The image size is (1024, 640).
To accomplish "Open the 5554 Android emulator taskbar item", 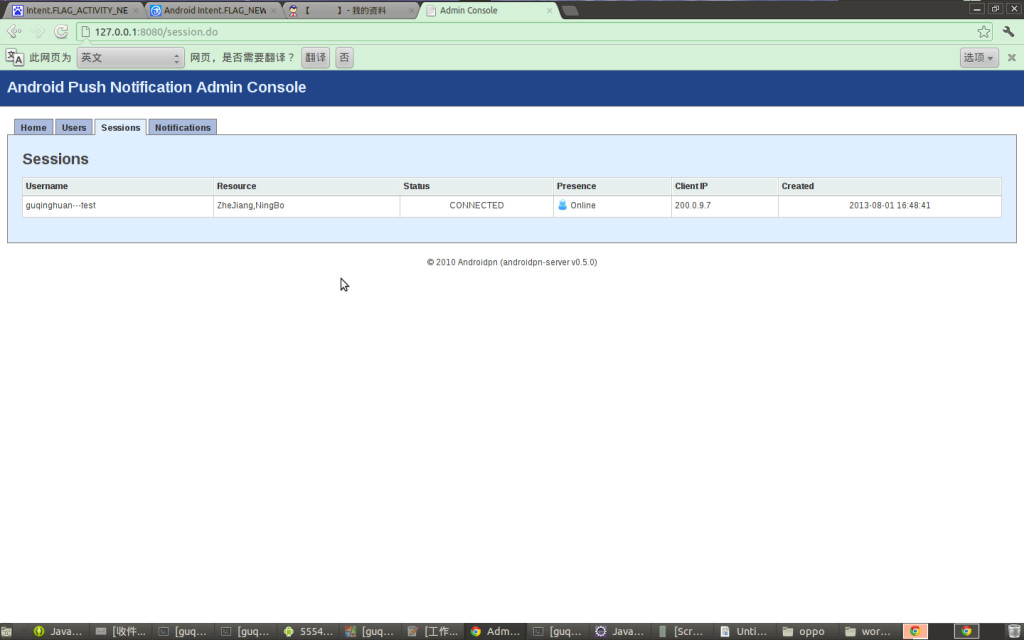I will (x=309, y=632).
